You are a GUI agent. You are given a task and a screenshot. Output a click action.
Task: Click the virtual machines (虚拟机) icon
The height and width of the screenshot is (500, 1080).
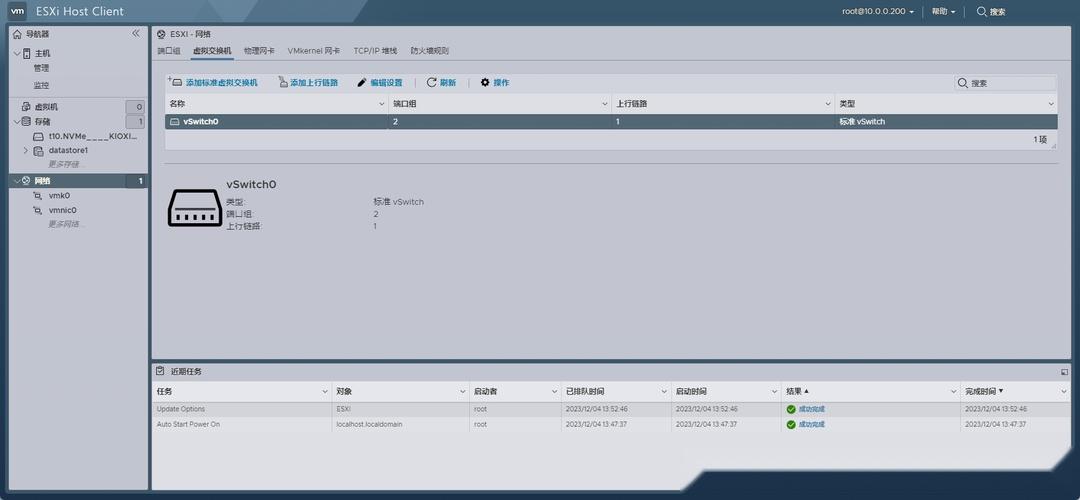click(x=26, y=107)
